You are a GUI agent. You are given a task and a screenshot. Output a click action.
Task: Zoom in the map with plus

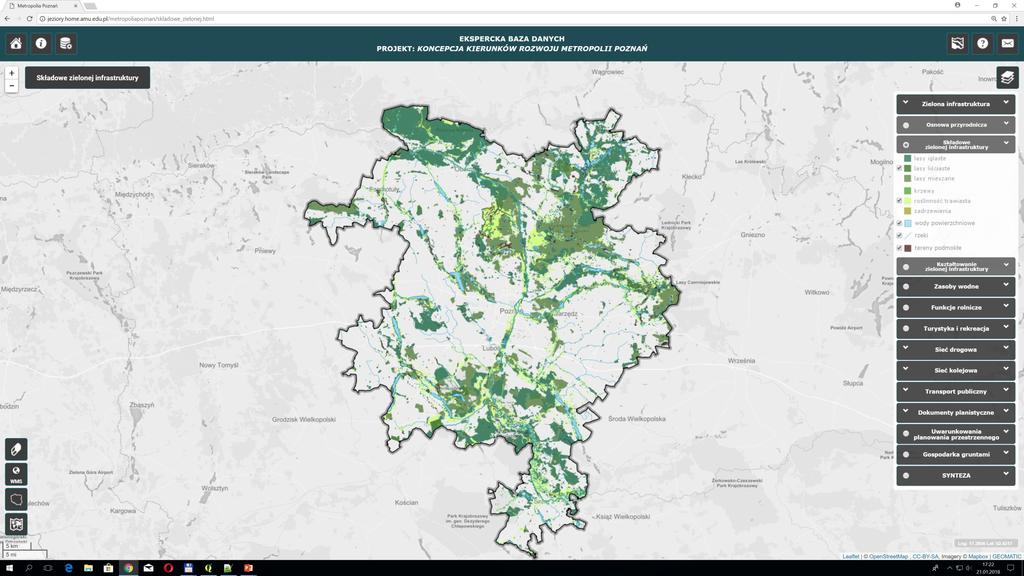[11, 73]
